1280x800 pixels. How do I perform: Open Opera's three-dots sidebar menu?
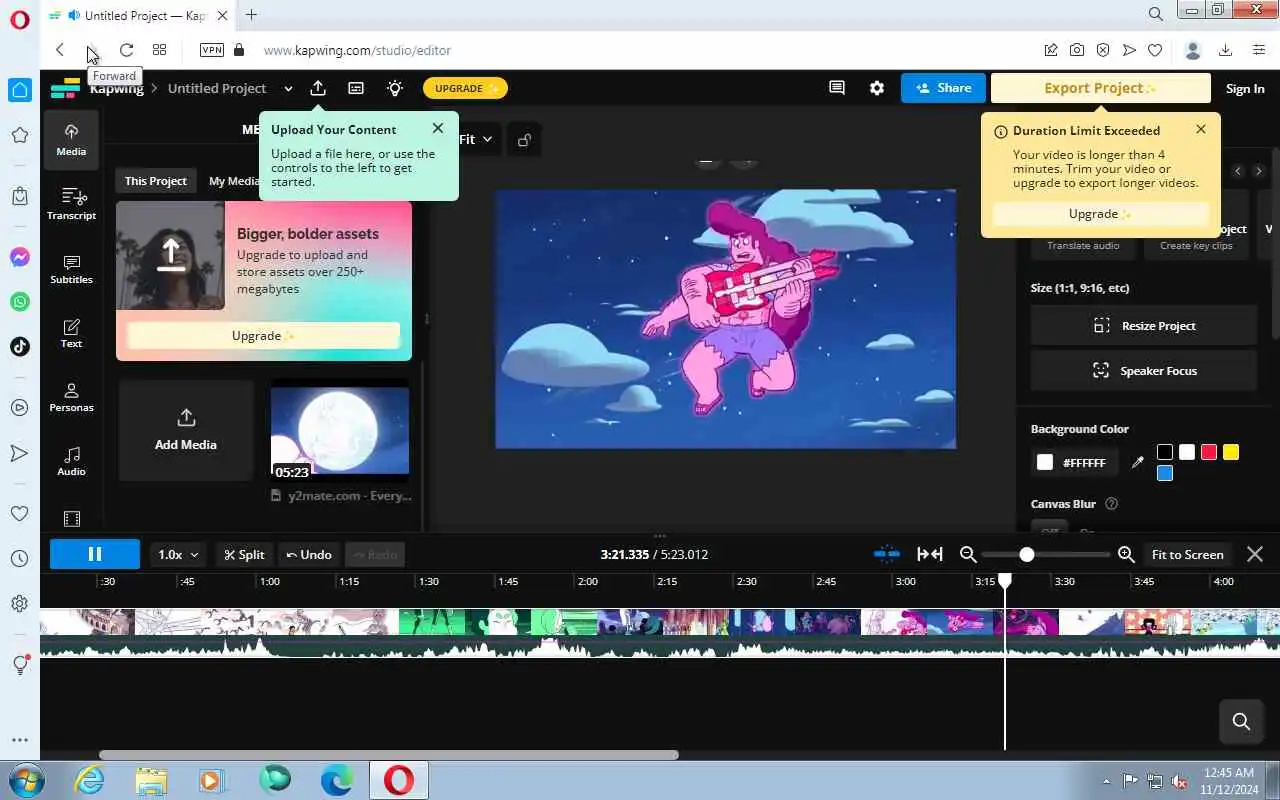tap(20, 741)
